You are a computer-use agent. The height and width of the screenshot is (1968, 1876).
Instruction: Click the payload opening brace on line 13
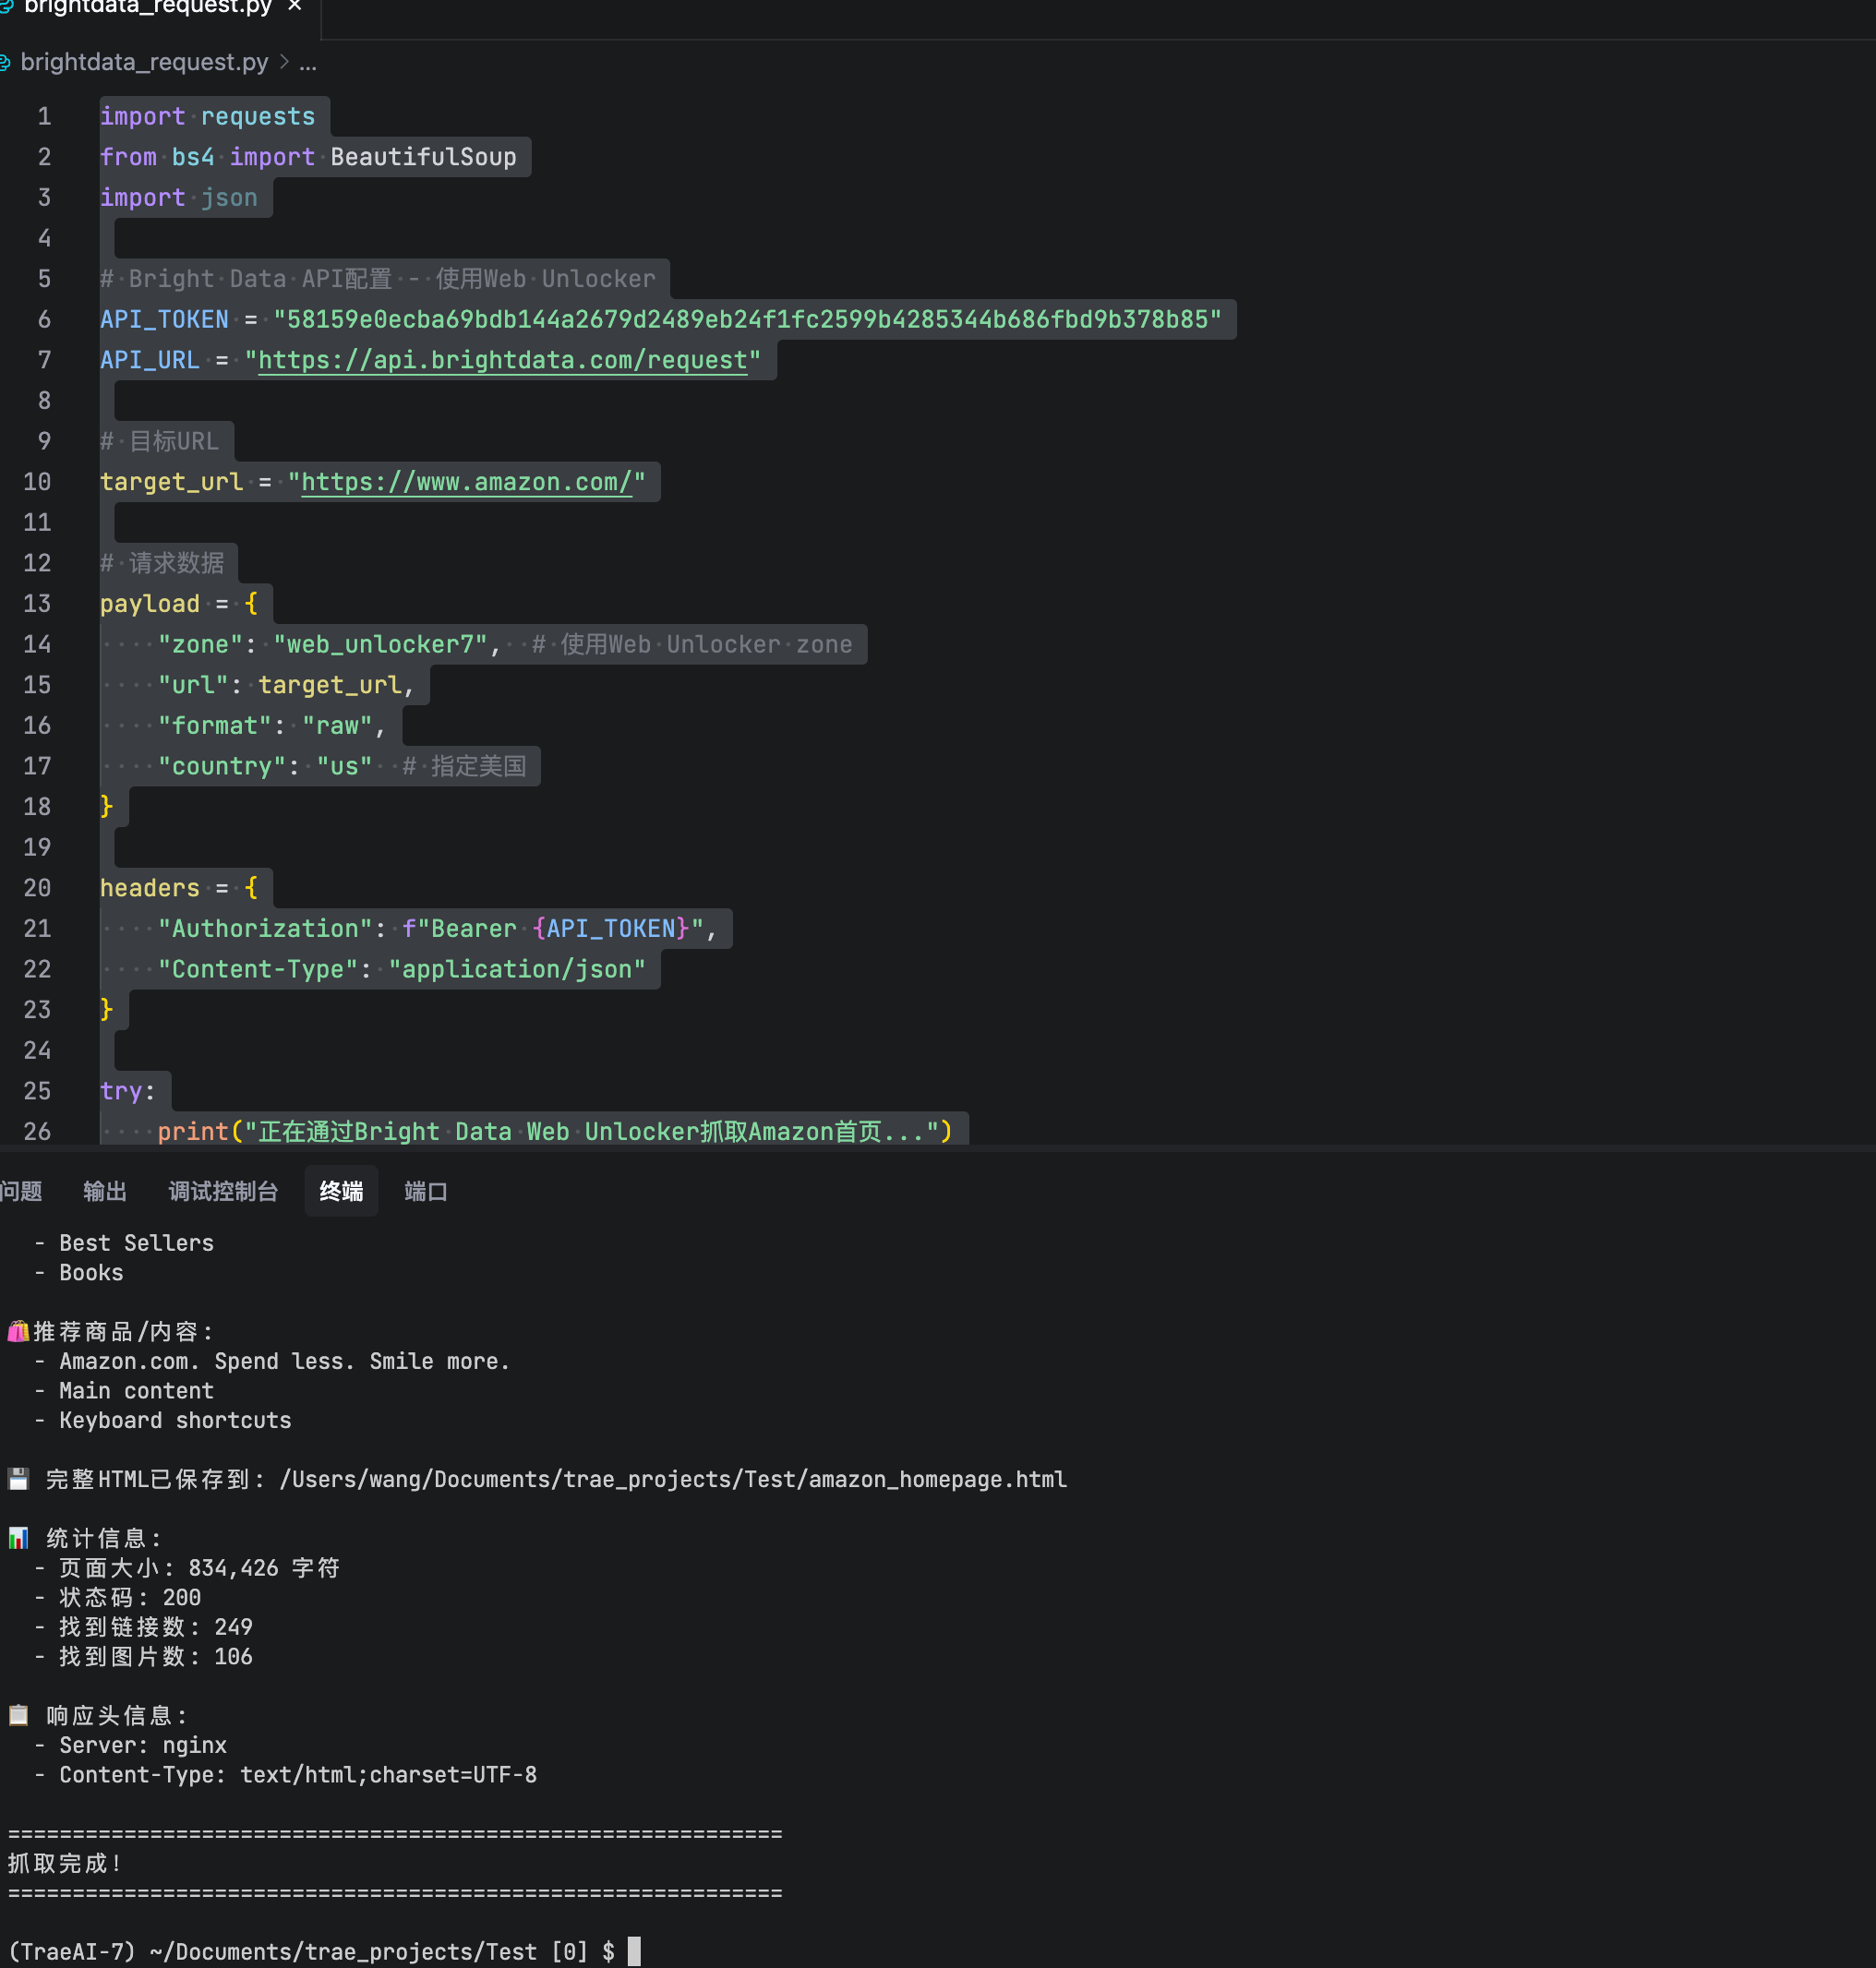click(251, 603)
